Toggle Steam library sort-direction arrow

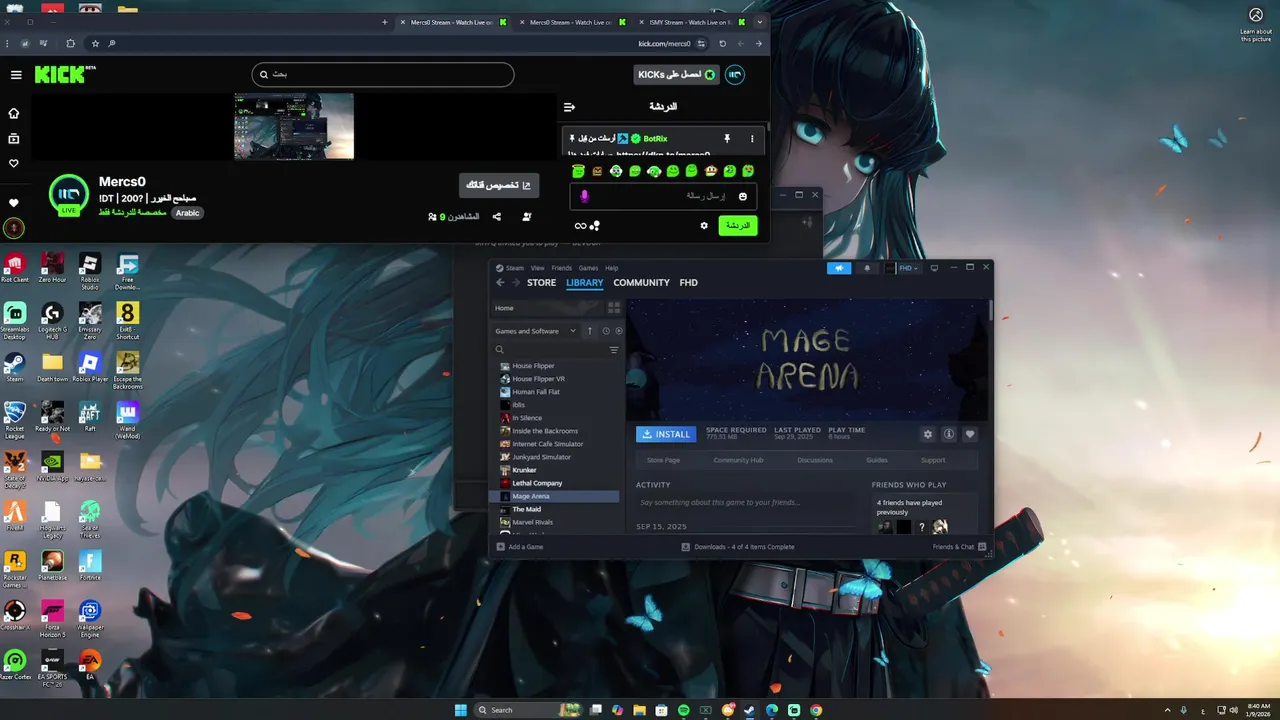coord(590,331)
